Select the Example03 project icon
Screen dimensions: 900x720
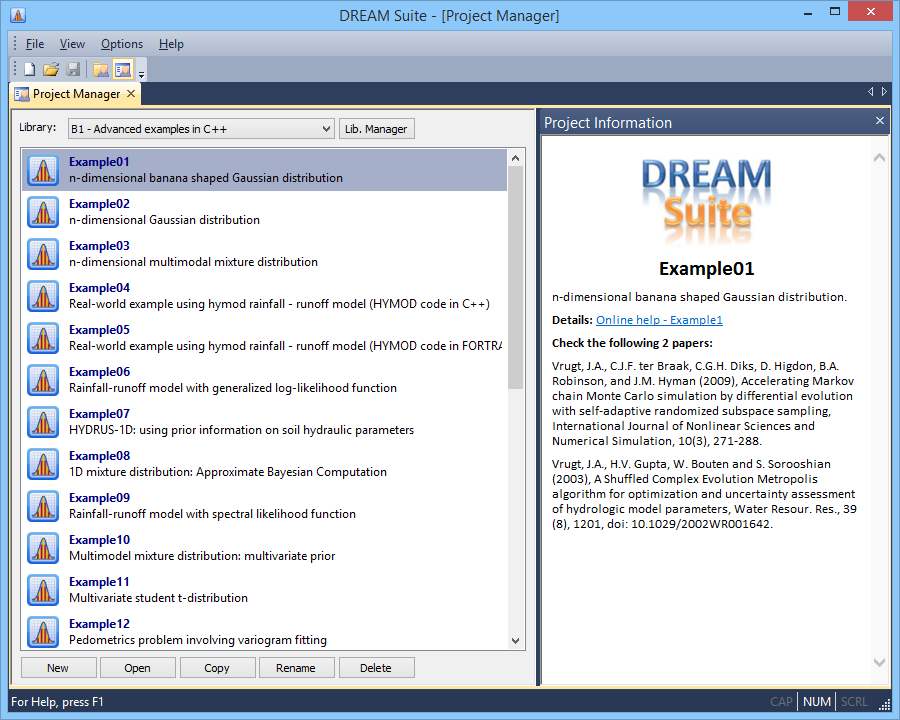43,254
